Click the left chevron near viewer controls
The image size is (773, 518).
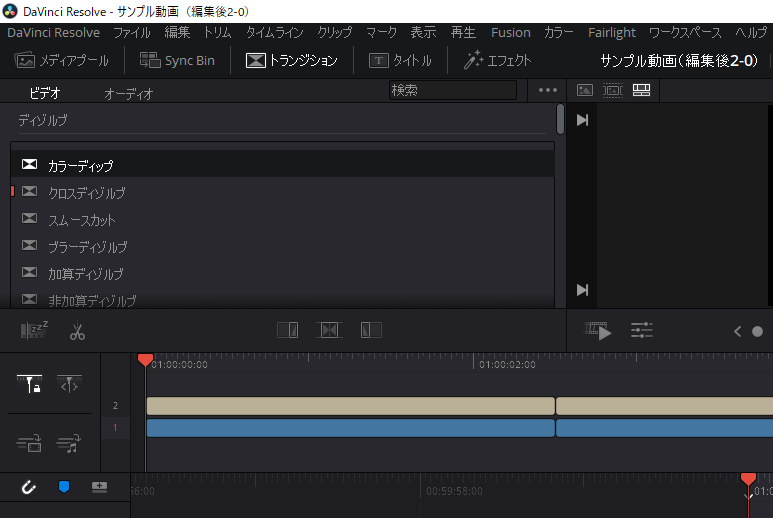click(x=738, y=332)
